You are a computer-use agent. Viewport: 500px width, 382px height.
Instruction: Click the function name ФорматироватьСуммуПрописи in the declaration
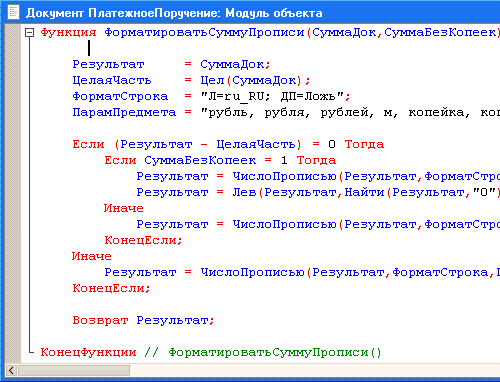205,33
